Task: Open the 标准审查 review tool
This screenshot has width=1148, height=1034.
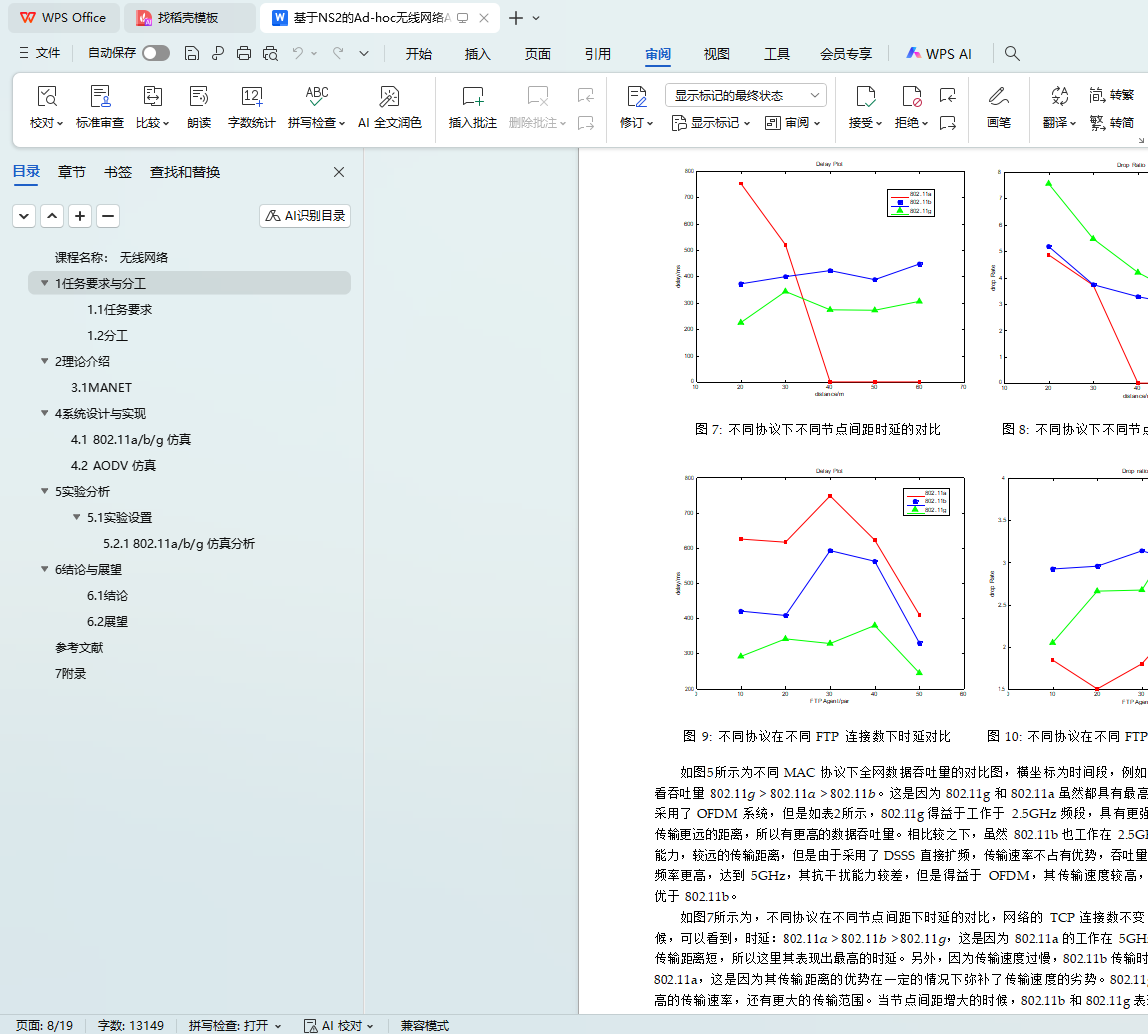Action: (100, 107)
